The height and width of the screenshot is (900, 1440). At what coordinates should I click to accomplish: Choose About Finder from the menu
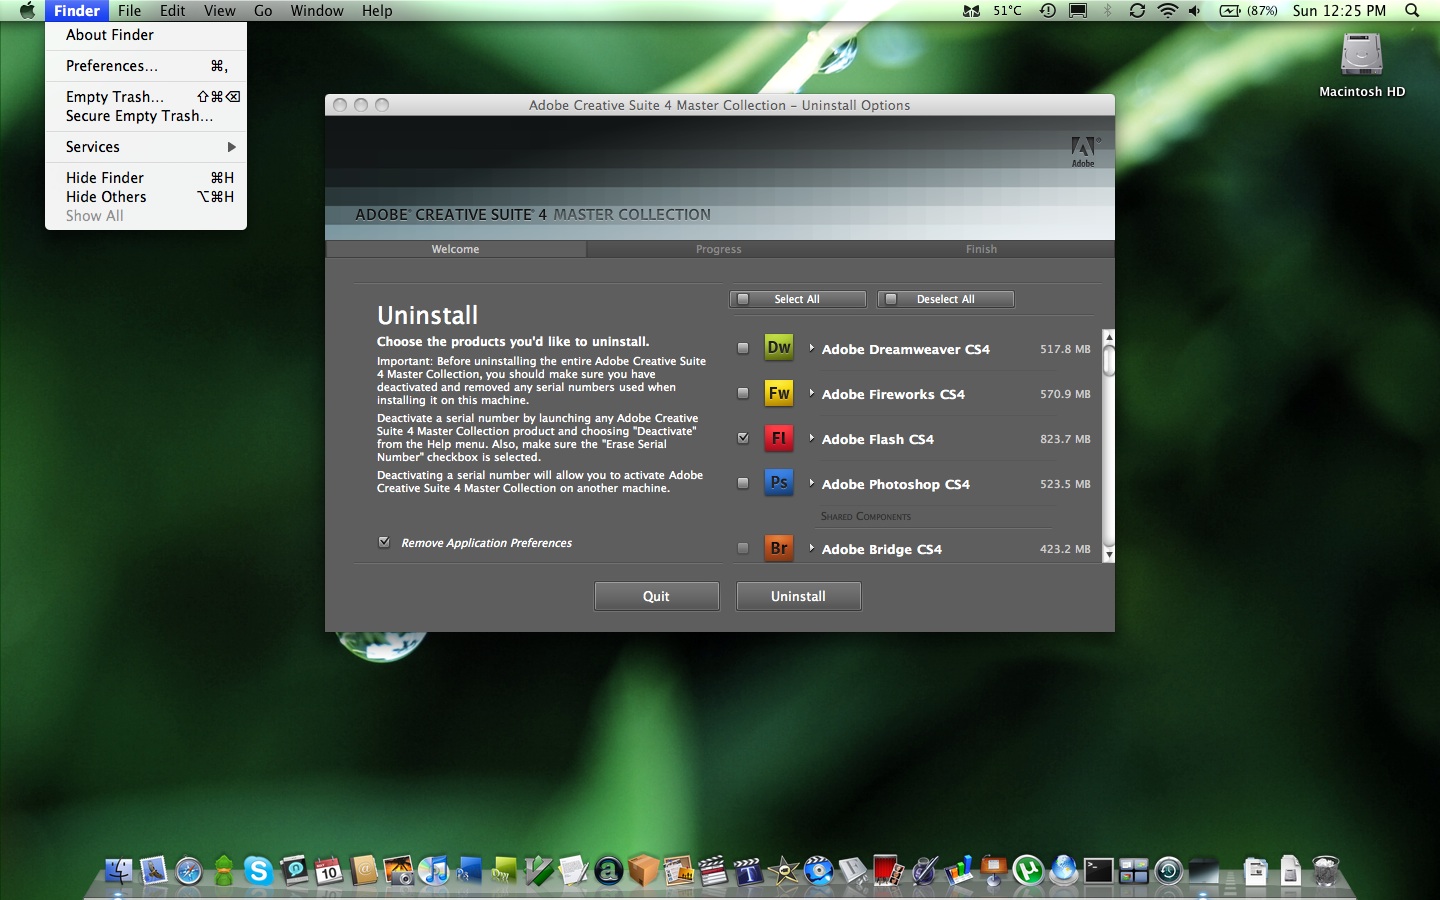pos(146,35)
